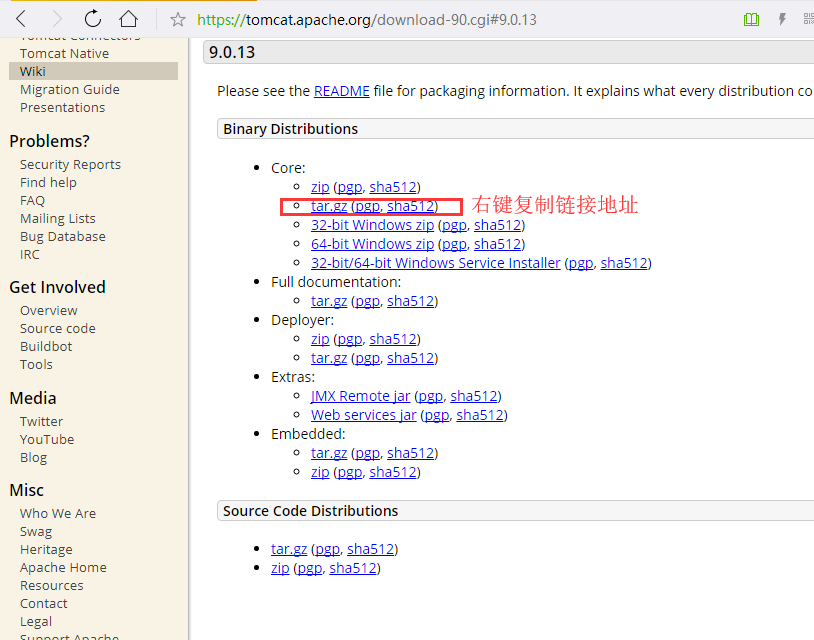
Task: Open Bug Database link
Action: pyautogui.click(x=63, y=237)
